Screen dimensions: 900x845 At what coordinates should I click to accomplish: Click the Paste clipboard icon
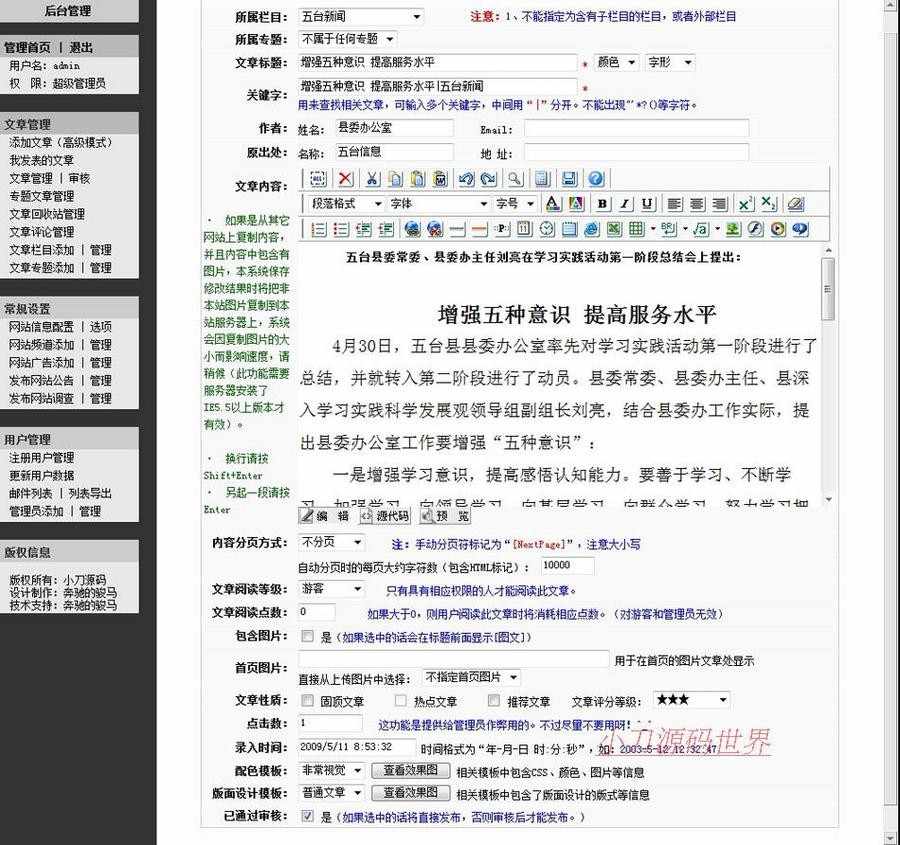point(418,179)
